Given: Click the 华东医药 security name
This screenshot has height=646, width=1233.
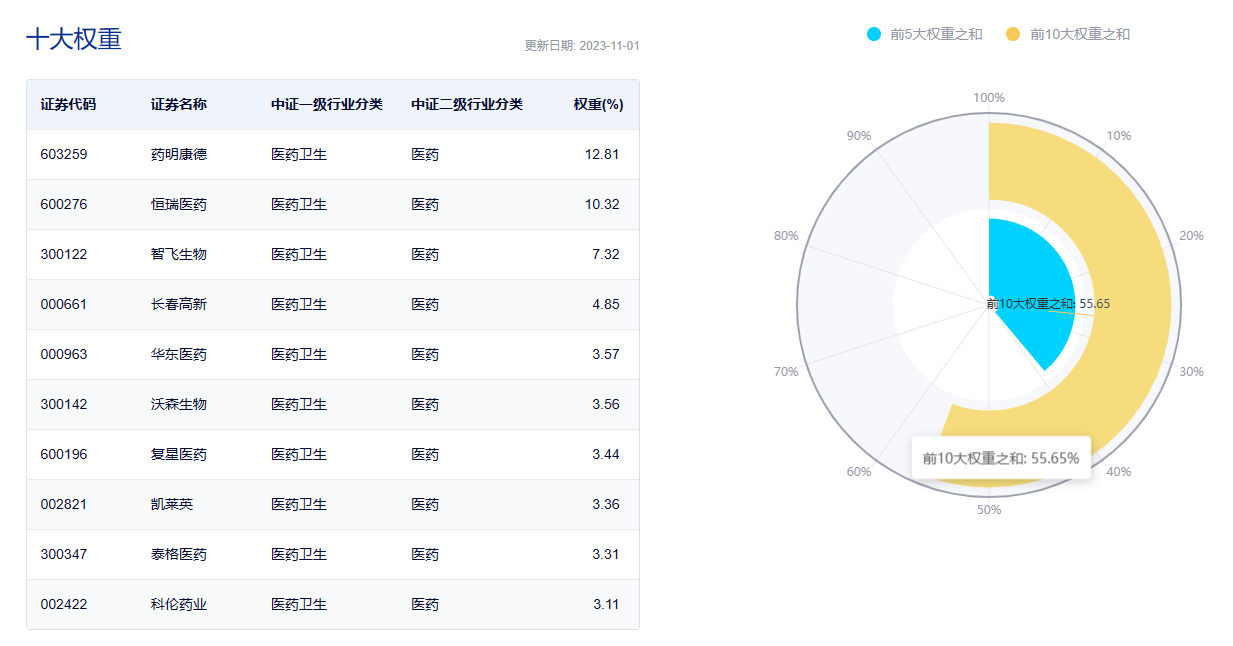Looking at the screenshot, I should point(179,354).
